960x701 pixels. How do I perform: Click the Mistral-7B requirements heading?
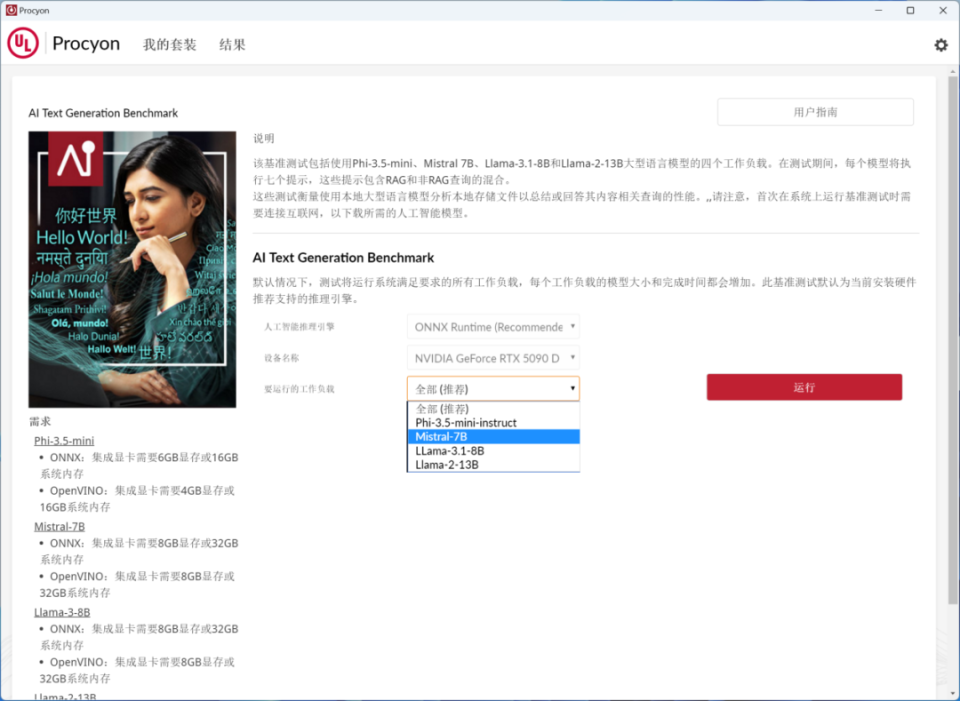tap(59, 527)
